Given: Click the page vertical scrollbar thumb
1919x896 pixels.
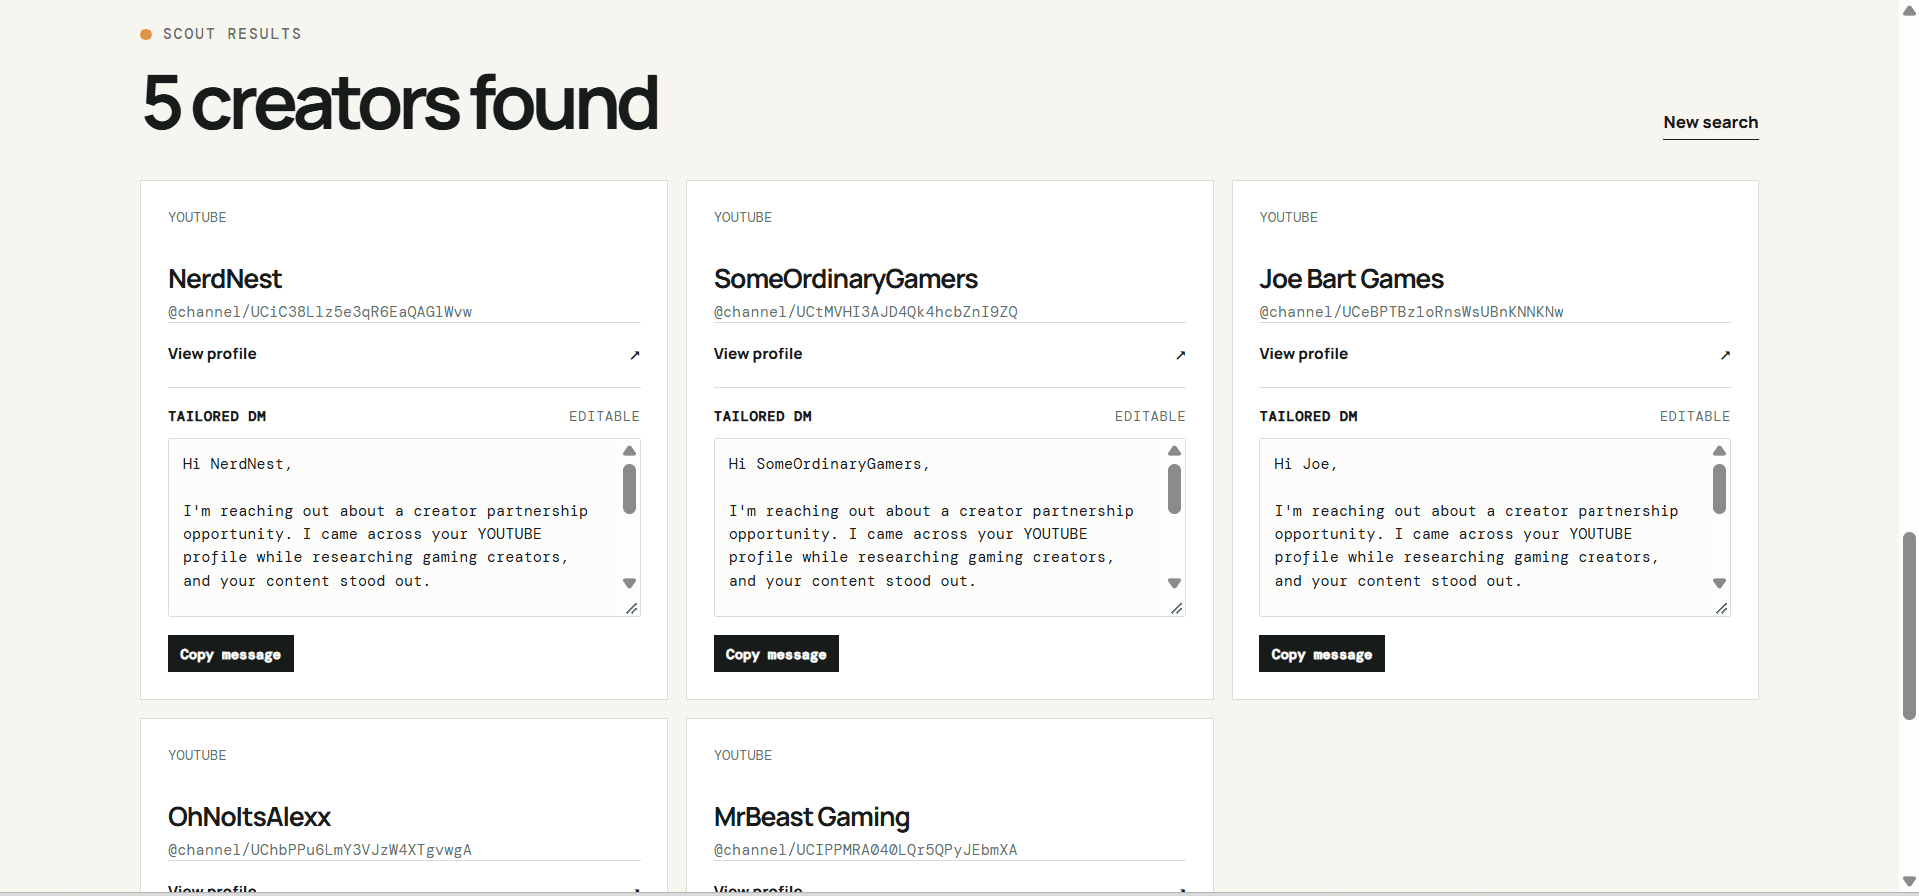Looking at the screenshot, I should [1909, 626].
